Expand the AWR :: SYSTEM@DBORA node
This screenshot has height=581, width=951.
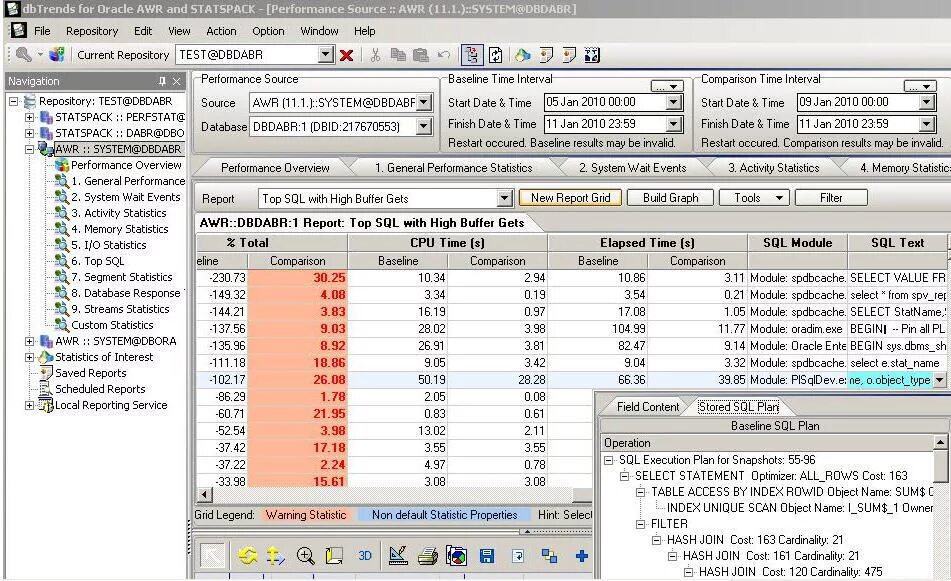point(29,341)
